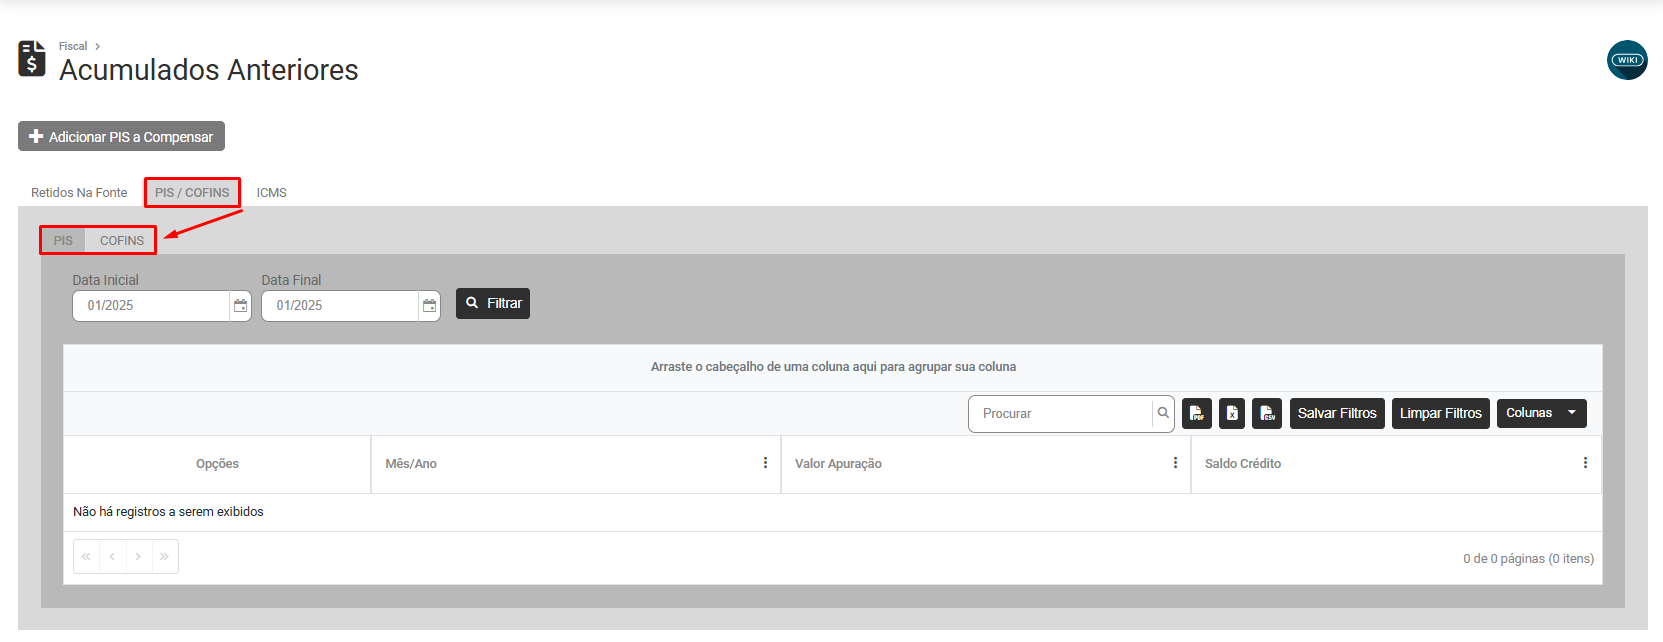
Task: Click the search magnifier icon beside Procurar
Action: tap(1163, 413)
